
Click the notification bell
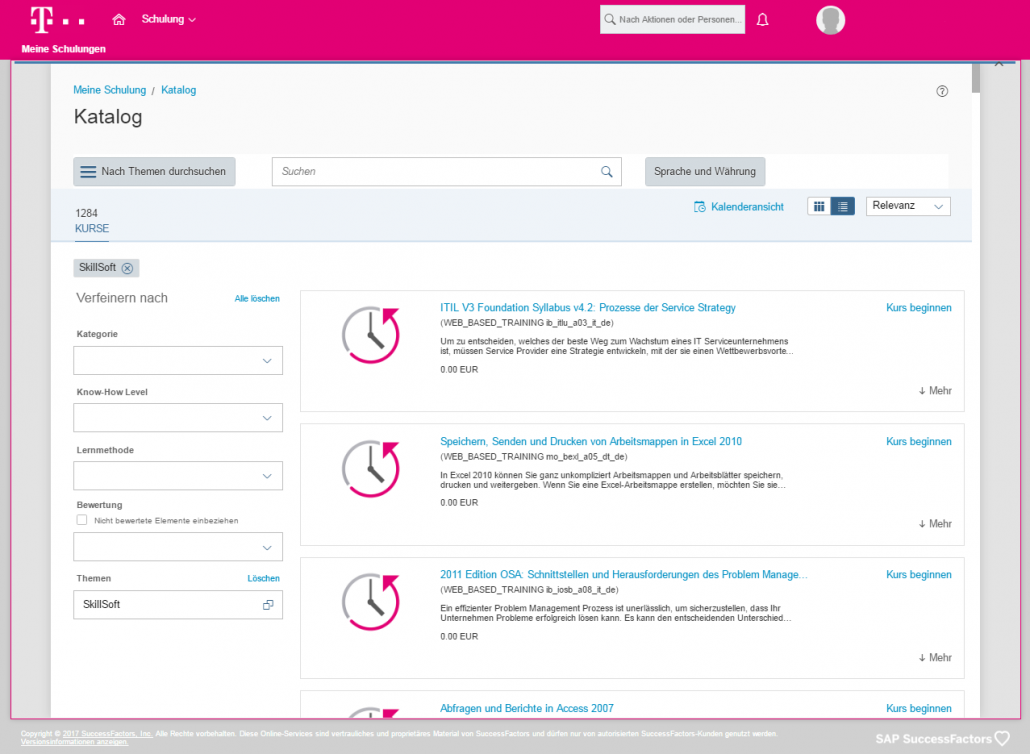(x=762, y=19)
